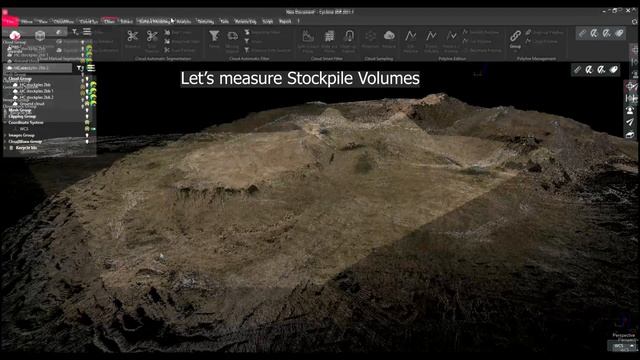Click the ruler icon in the viewport toolbar
The height and width of the screenshot is (360, 640).
(577, 70)
